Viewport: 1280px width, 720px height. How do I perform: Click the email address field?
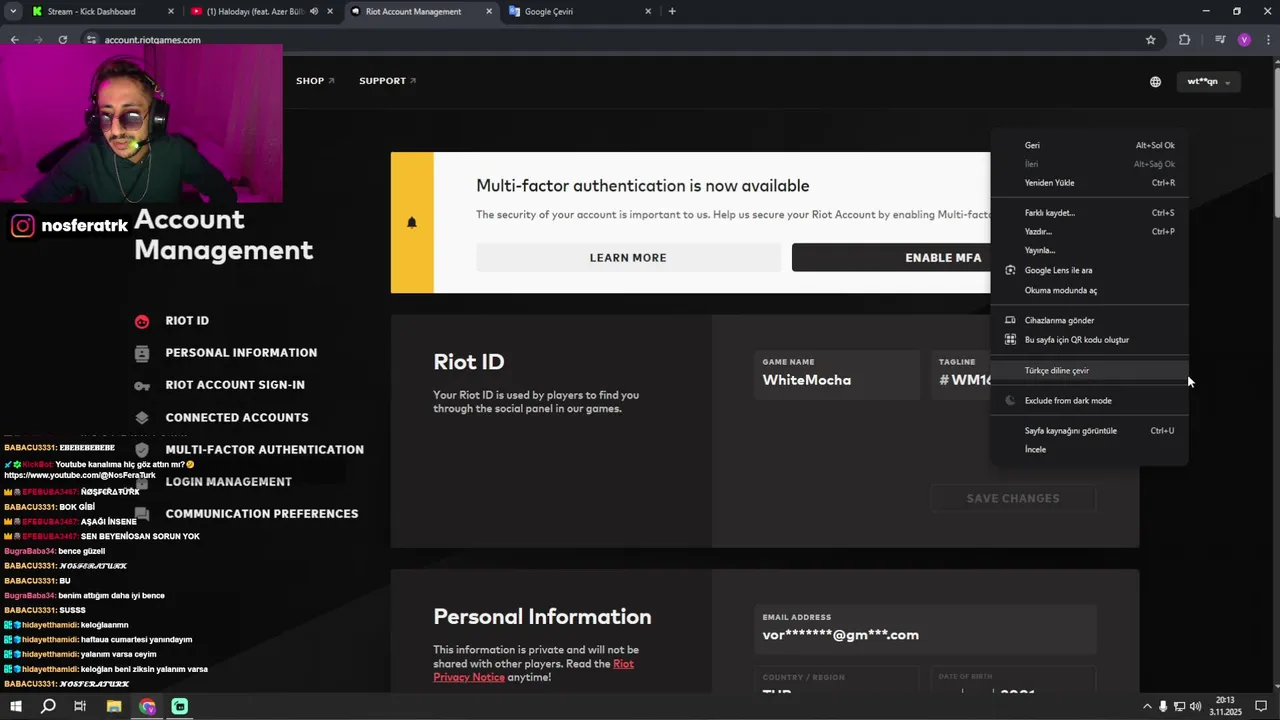(x=925, y=630)
